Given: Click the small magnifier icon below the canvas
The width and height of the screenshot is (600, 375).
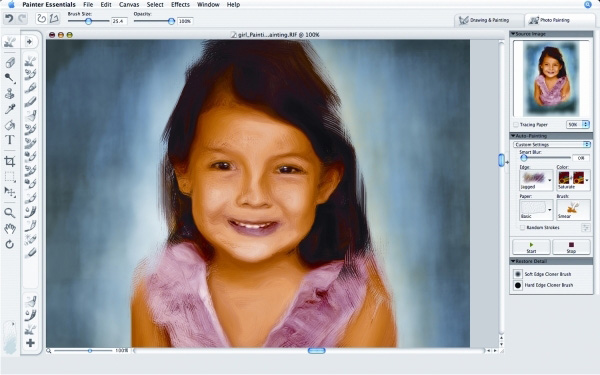Looking at the screenshot, I should tap(49, 351).
